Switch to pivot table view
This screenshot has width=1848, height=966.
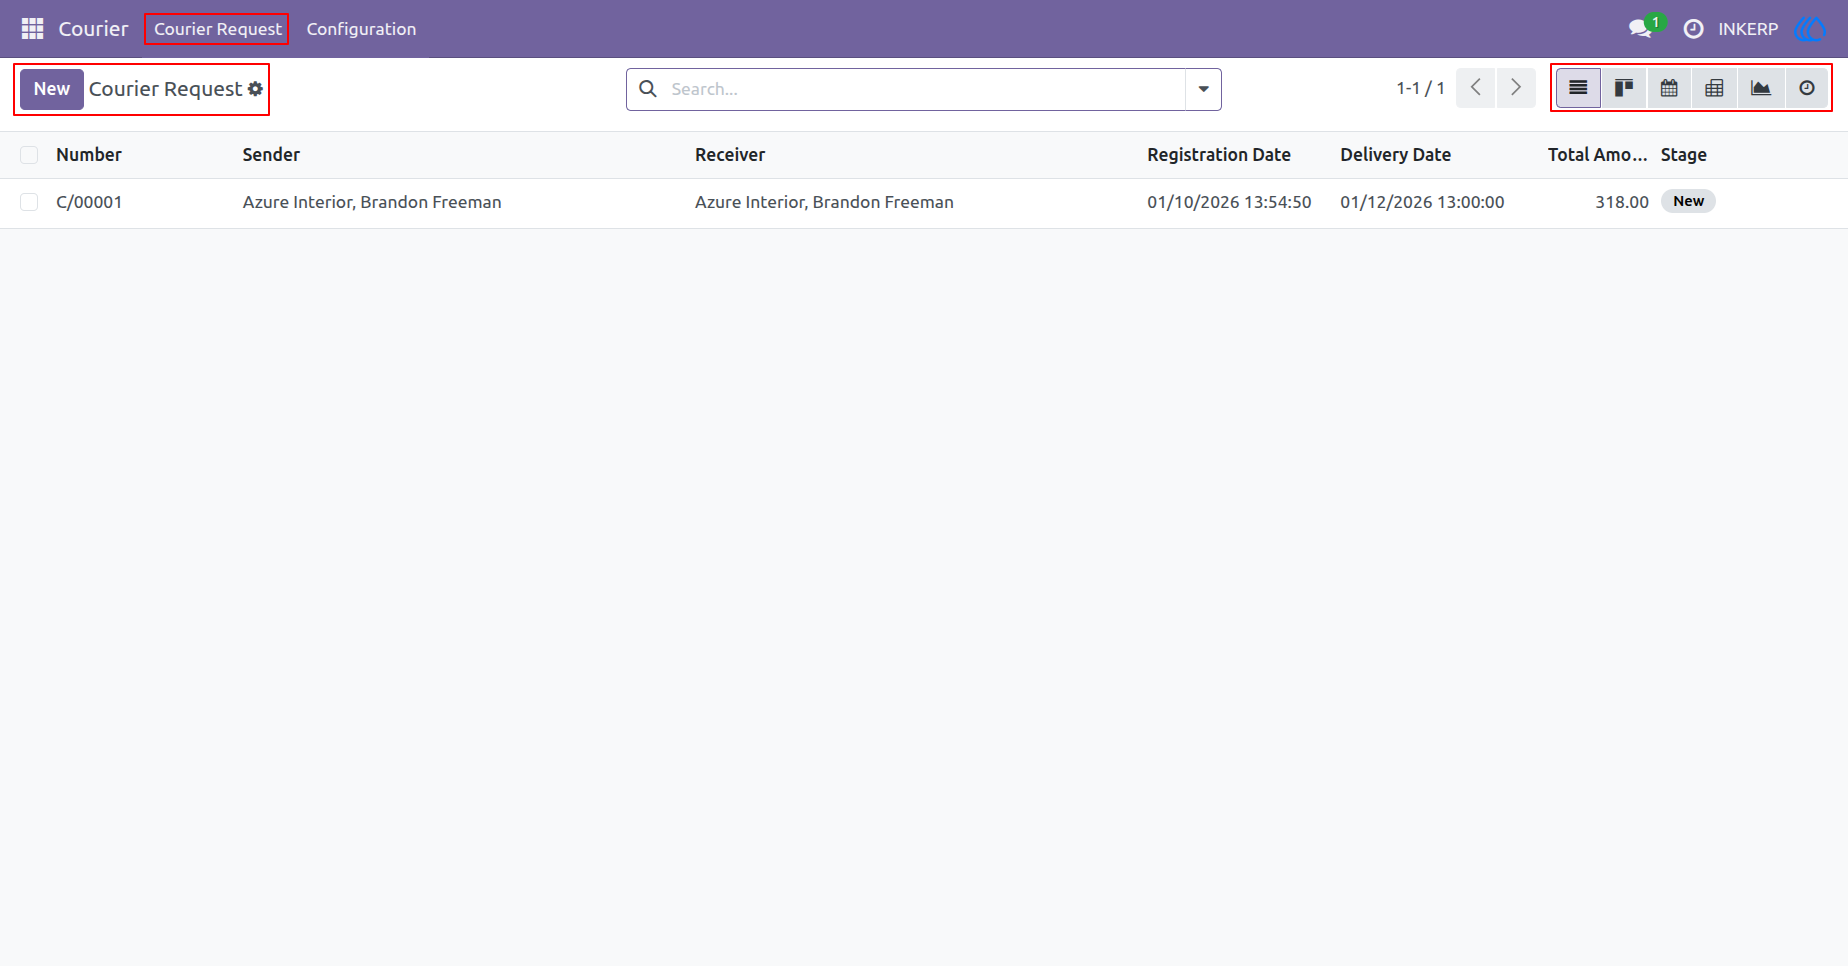coord(1714,88)
